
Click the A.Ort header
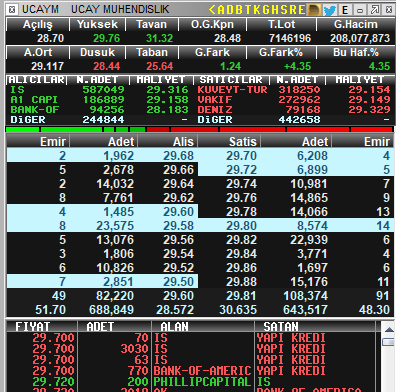tap(38, 52)
